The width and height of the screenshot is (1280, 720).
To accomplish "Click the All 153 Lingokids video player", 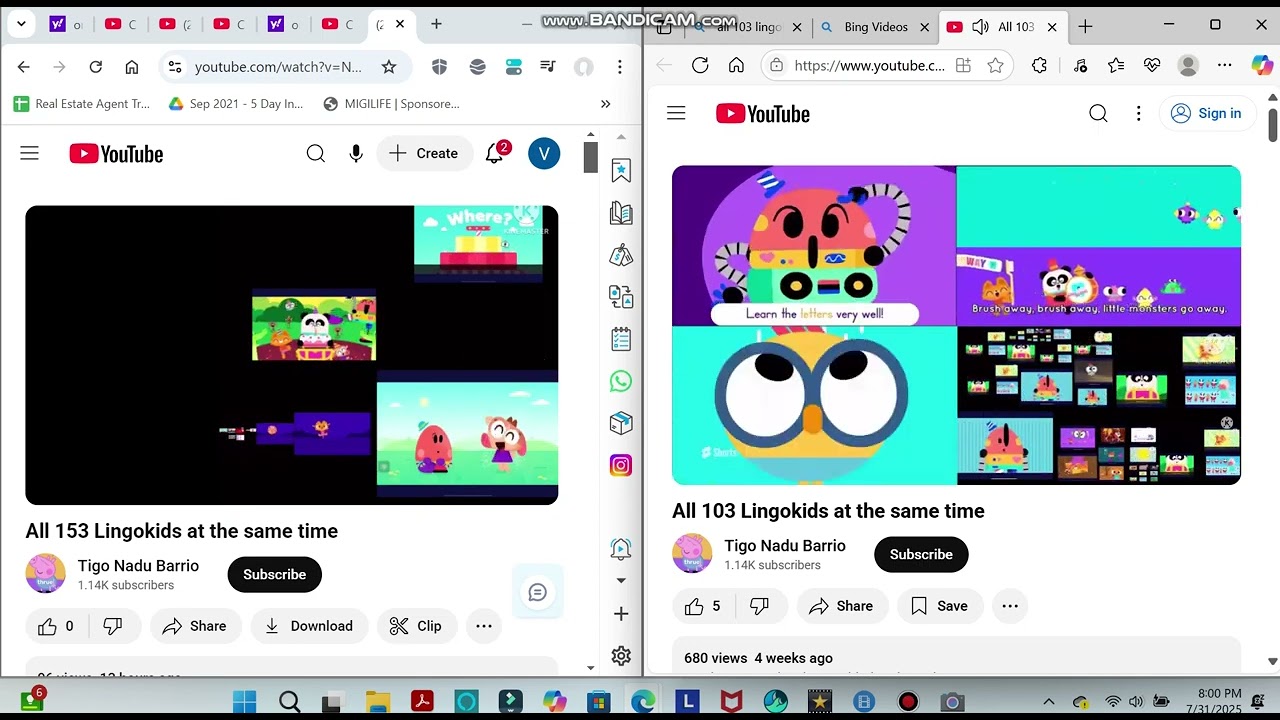I will (292, 355).
